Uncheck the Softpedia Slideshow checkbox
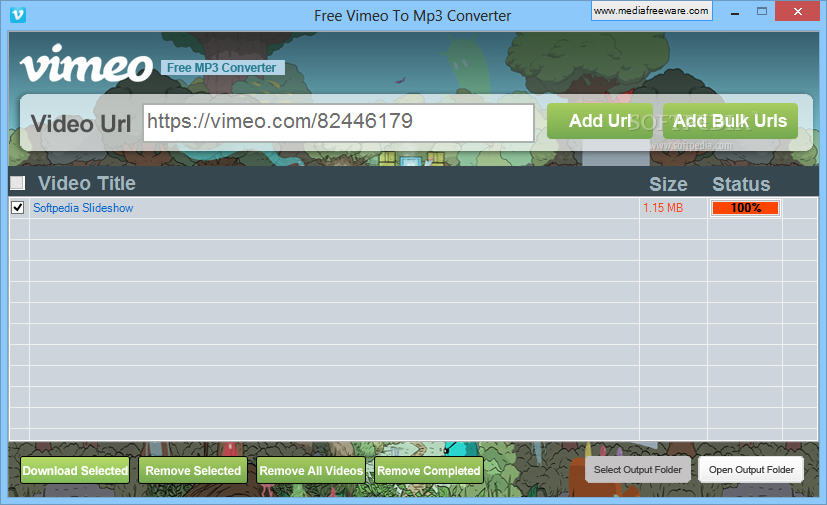 [x=18, y=207]
